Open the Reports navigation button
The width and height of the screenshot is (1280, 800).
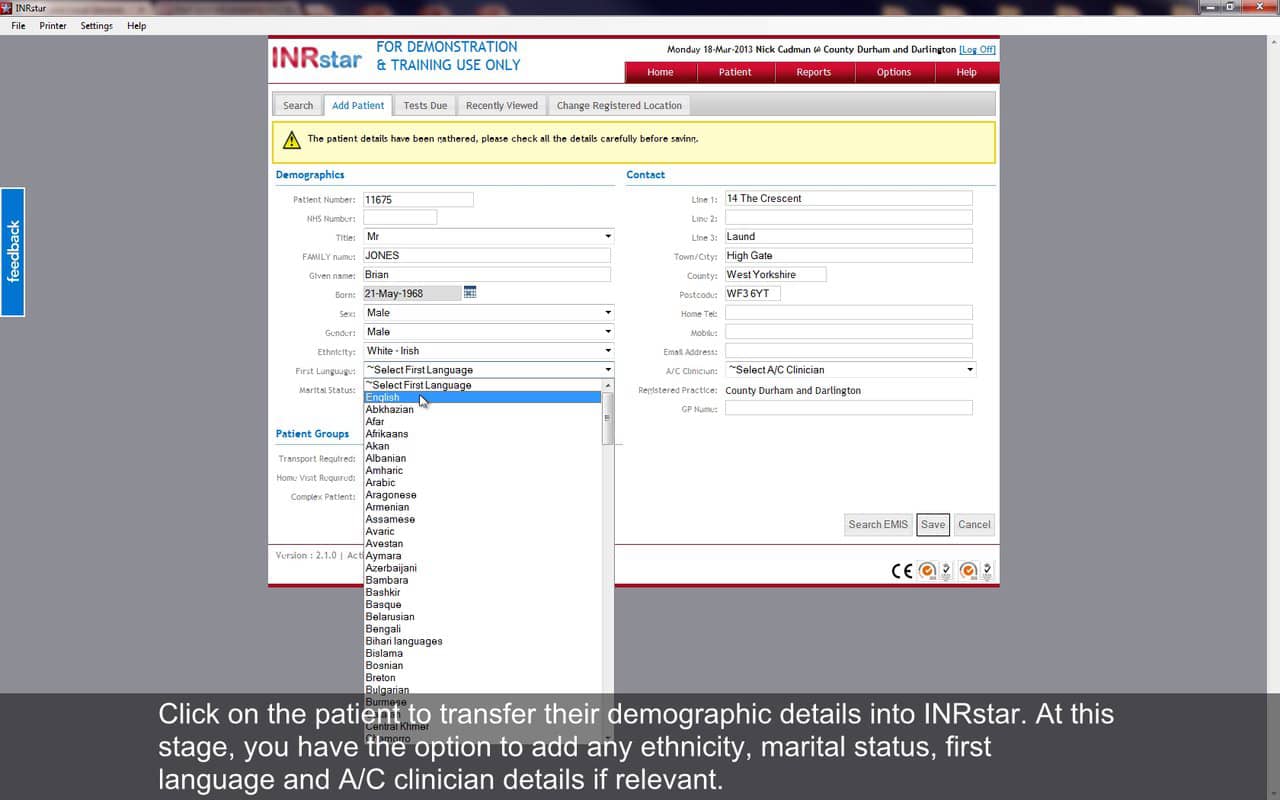click(814, 72)
